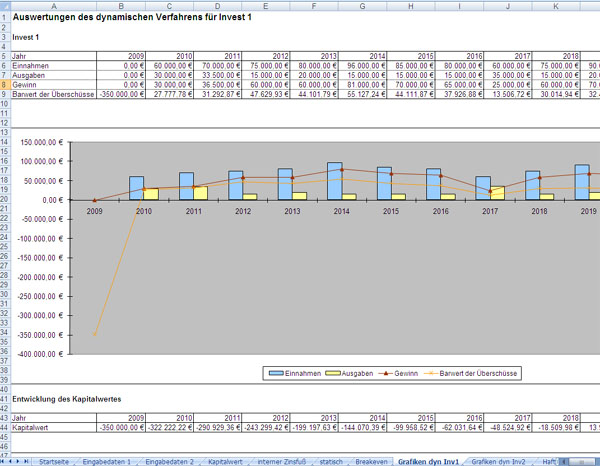Click the 2014 Einnahmen bar in the chart
Viewport: 600px width, 466px height.
coord(335,181)
